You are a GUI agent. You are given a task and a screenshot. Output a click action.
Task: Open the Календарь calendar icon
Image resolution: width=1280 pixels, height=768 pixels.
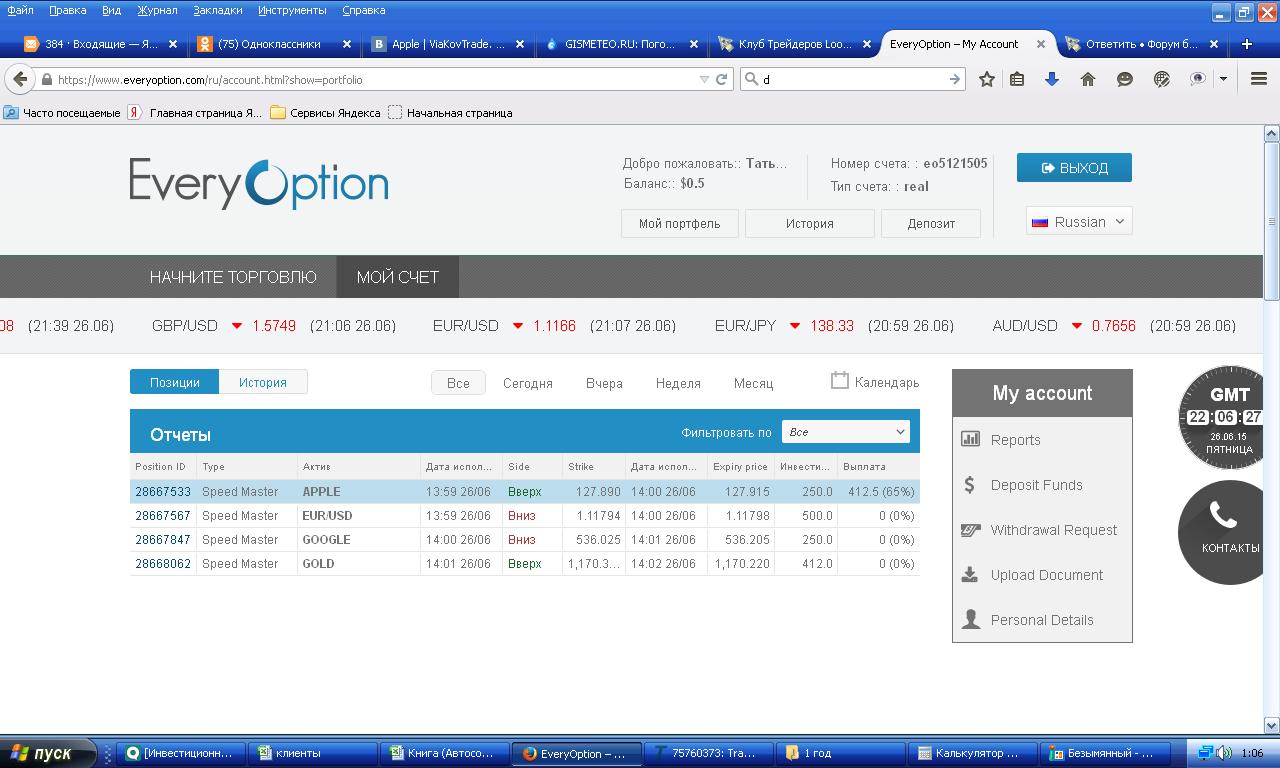click(840, 381)
